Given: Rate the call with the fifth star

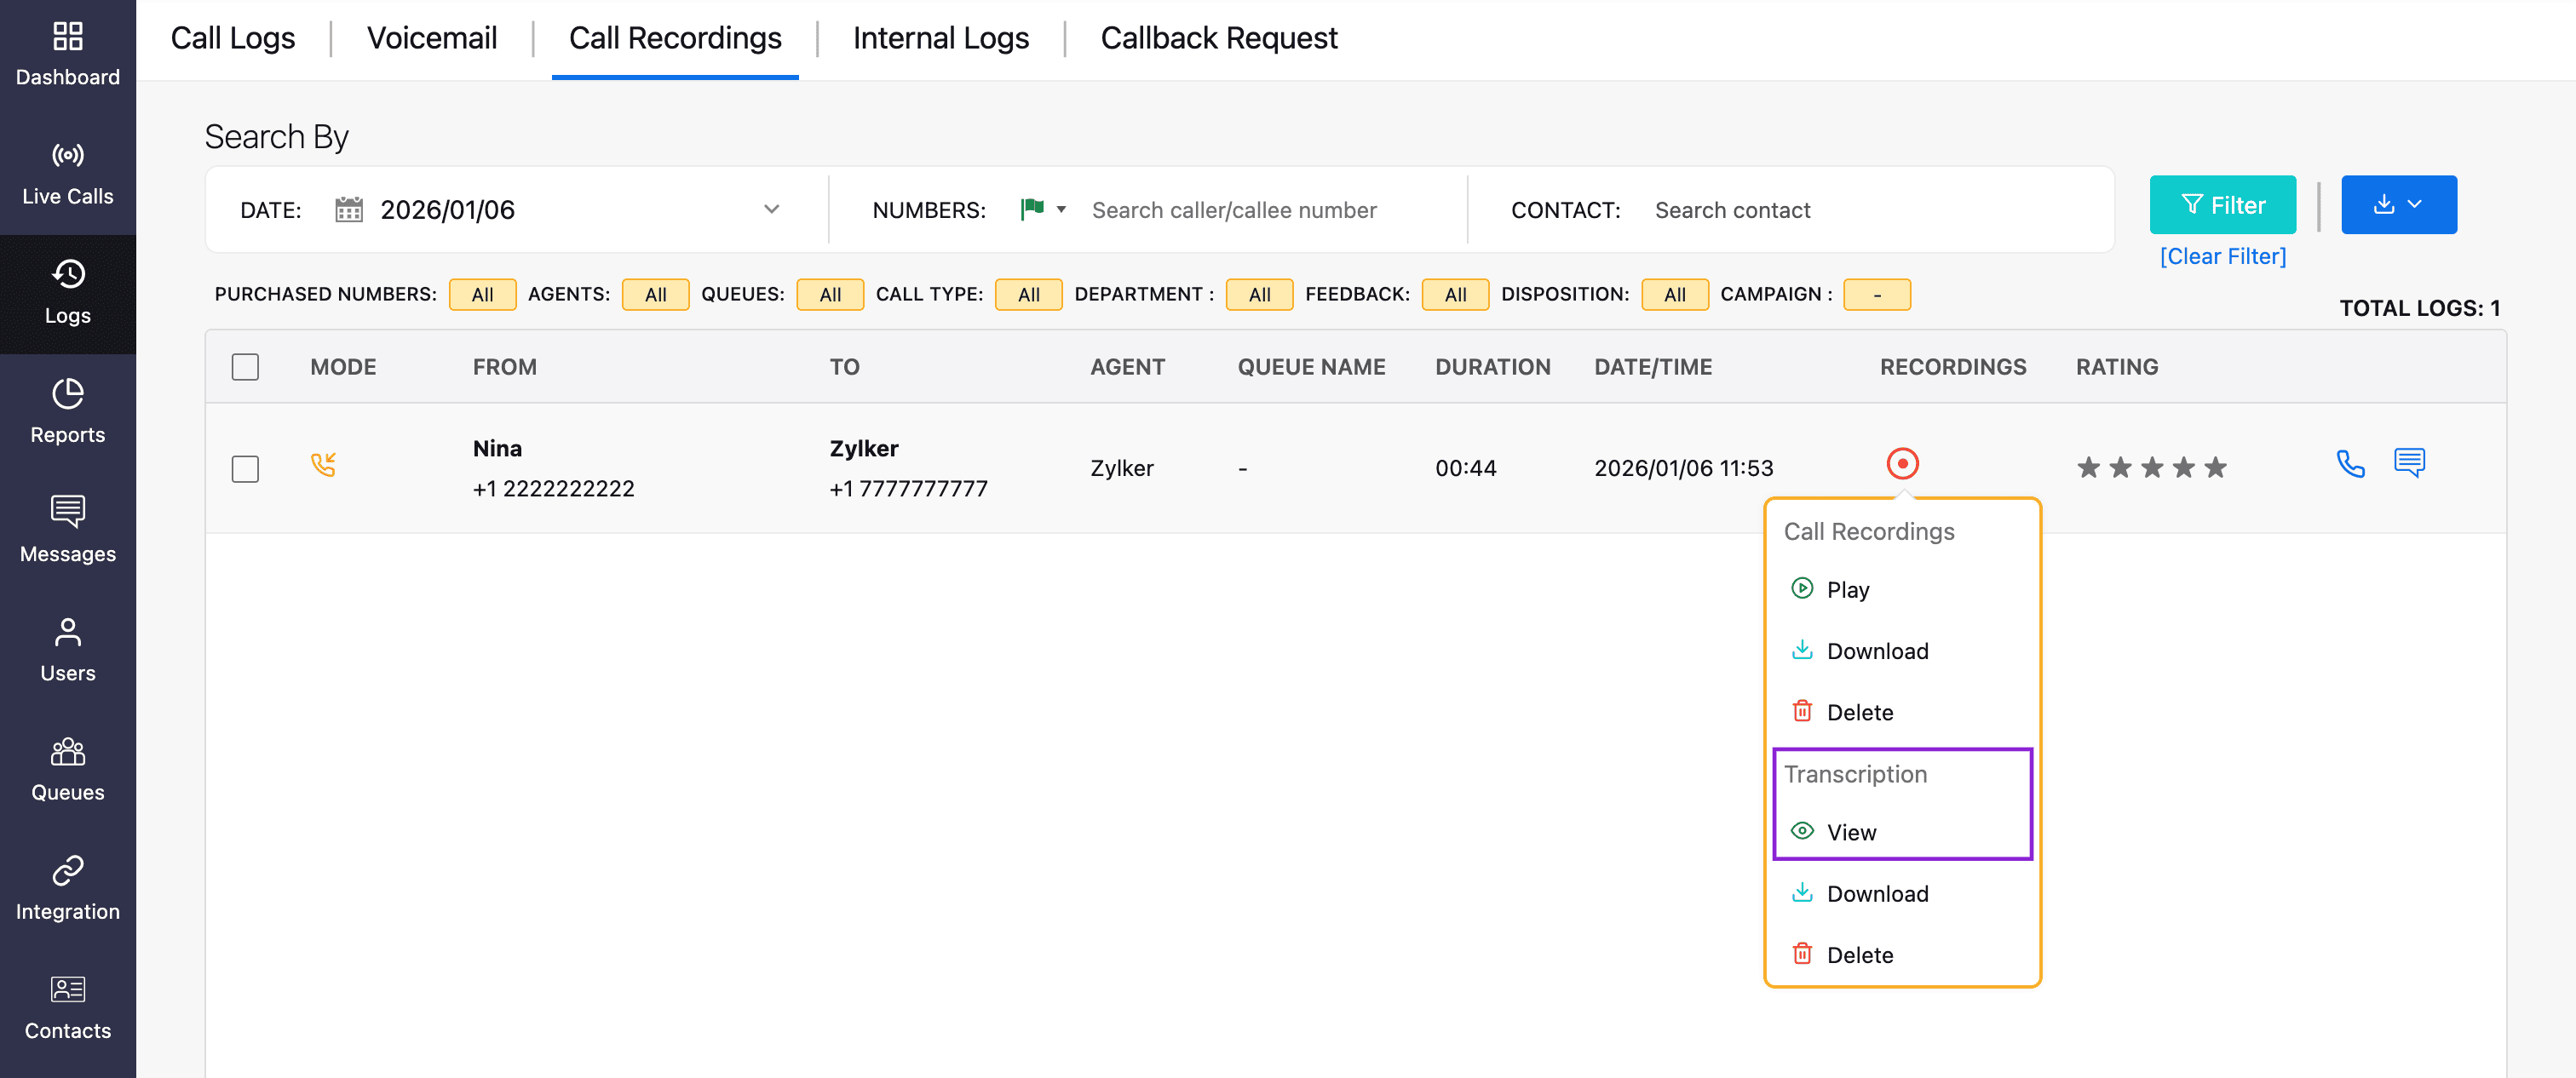Looking at the screenshot, I should coord(2215,467).
